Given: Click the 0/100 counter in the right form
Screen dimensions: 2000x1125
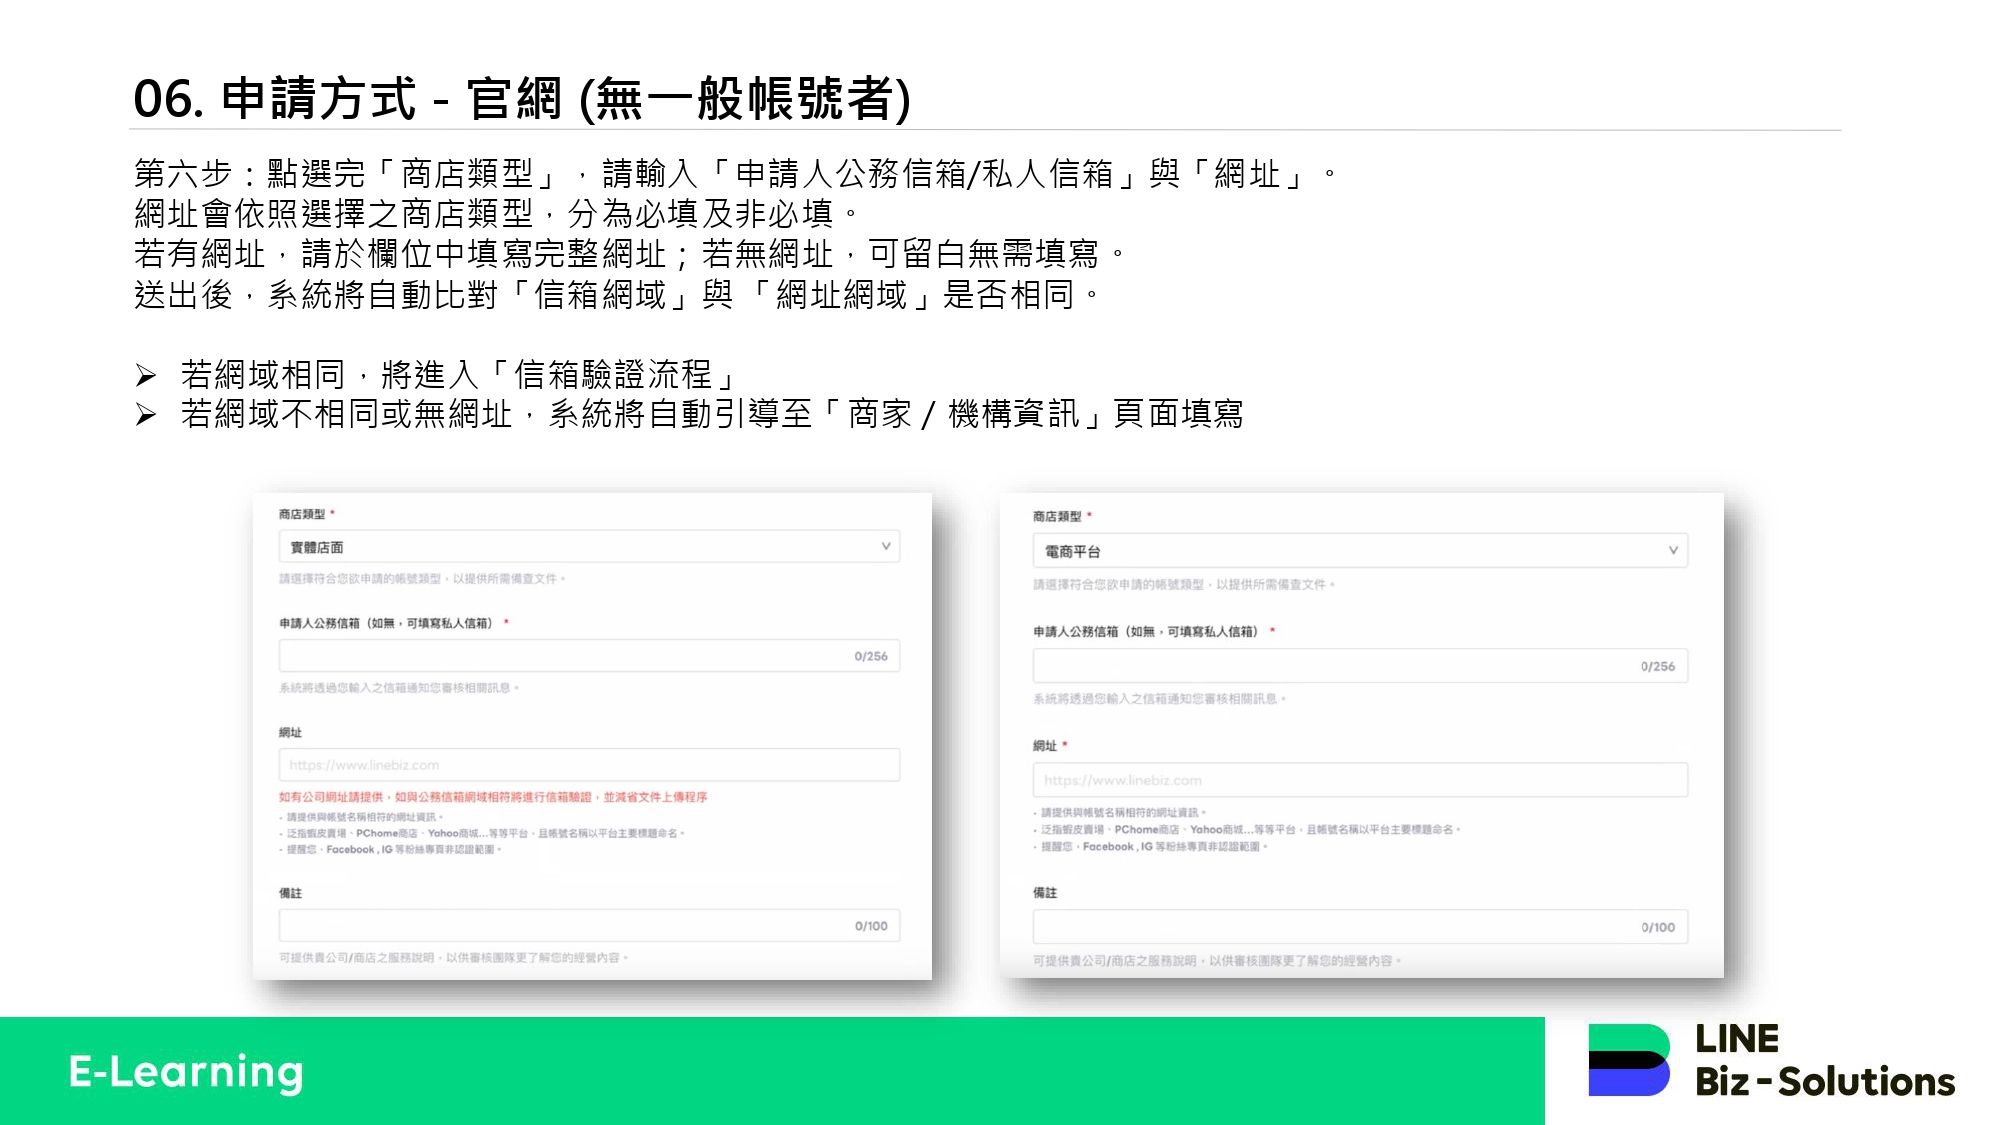Looking at the screenshot, I should [1657, 927].
